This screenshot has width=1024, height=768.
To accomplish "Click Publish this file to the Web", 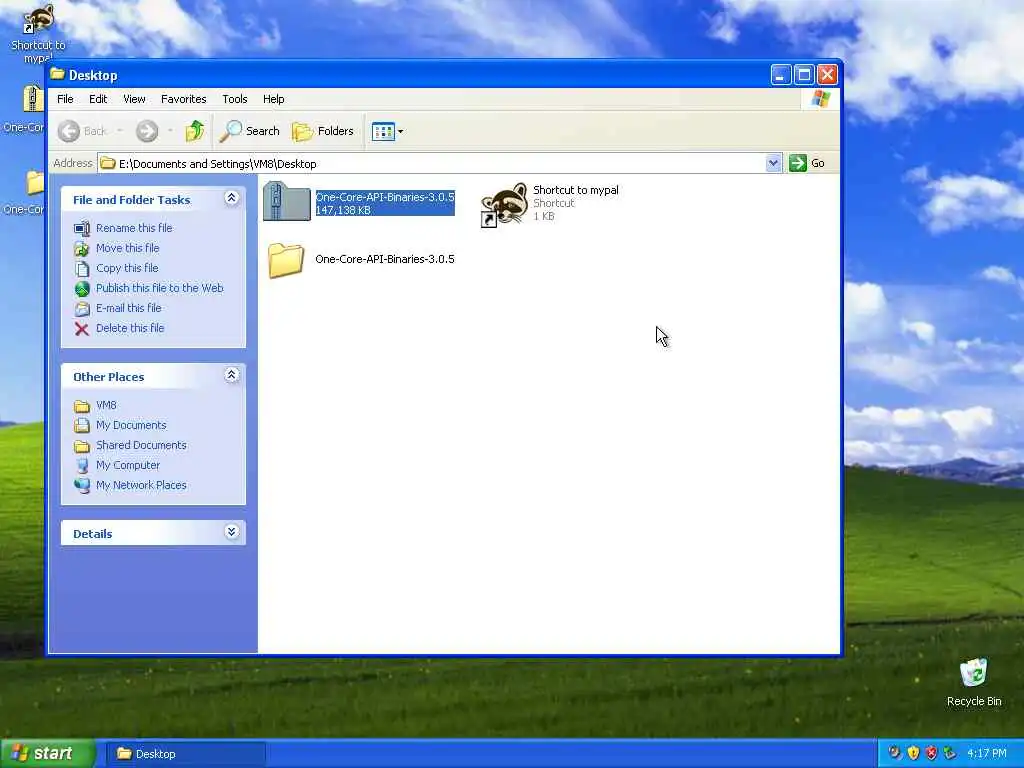I will [x=159, y=288].
